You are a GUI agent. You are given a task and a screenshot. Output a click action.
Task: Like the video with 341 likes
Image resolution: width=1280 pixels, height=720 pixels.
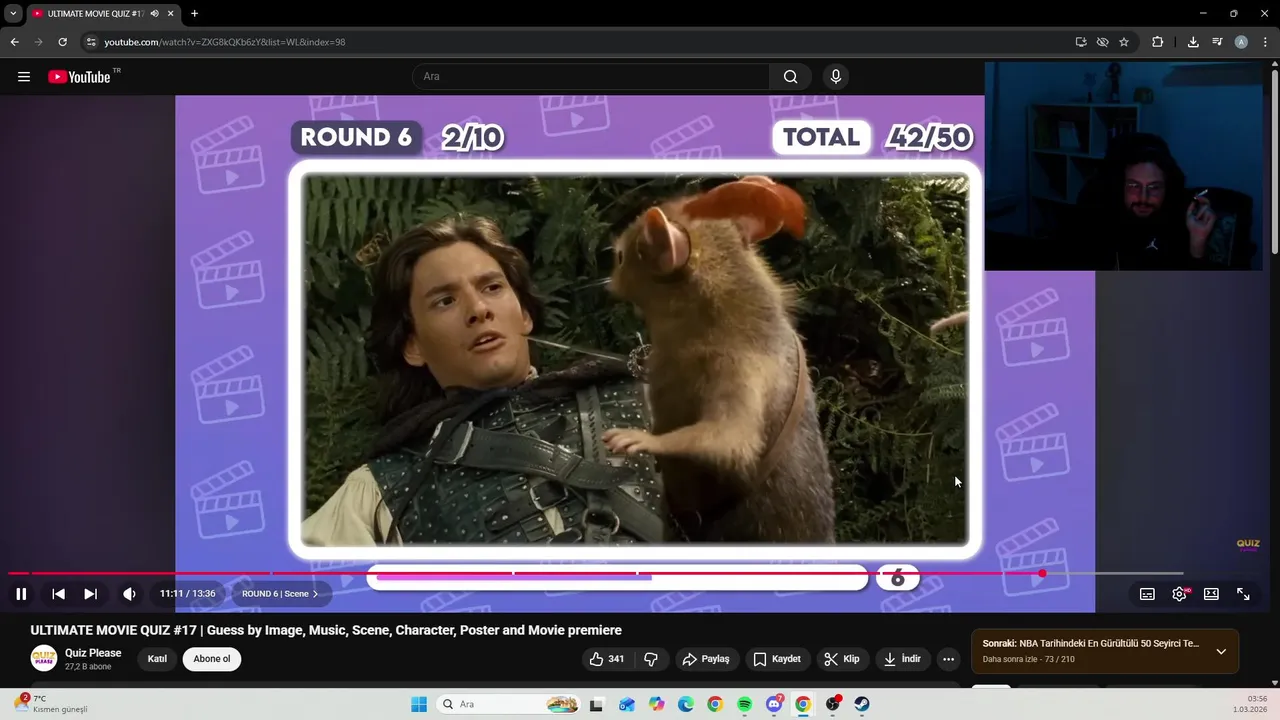pos(607,659)
